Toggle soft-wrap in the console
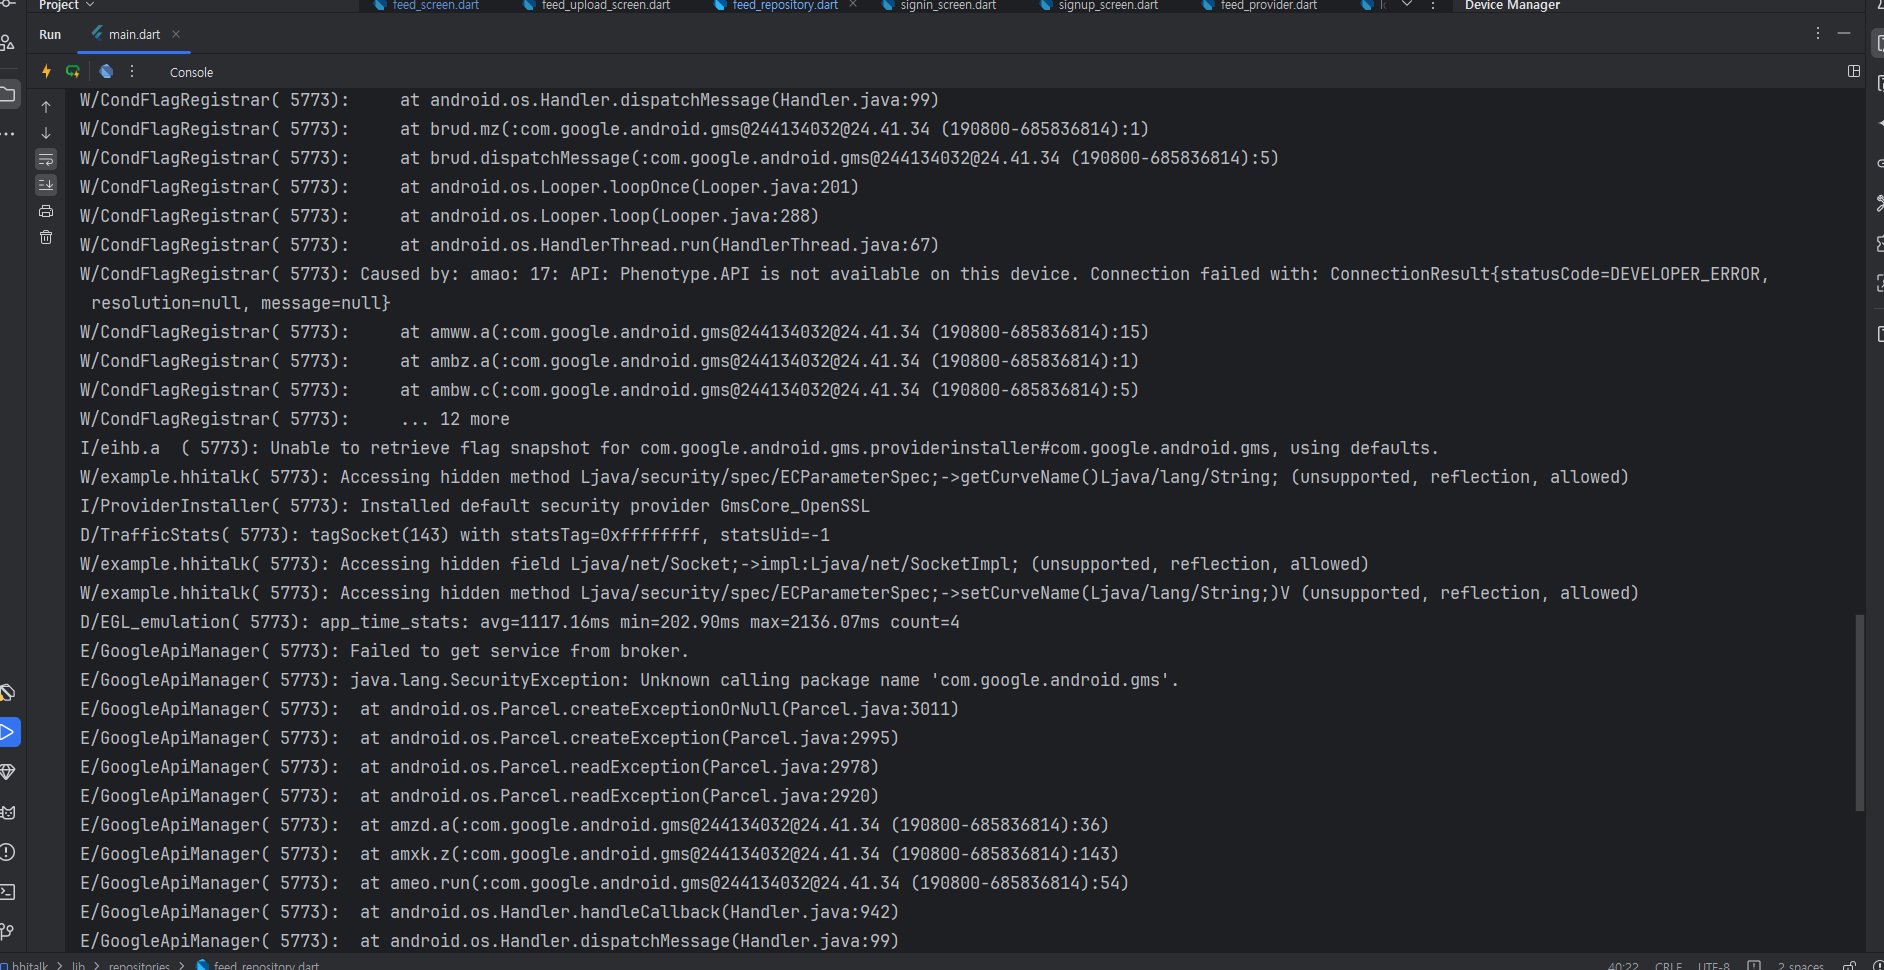Screen dimensions: 1884x970 (x=46, y=159)
